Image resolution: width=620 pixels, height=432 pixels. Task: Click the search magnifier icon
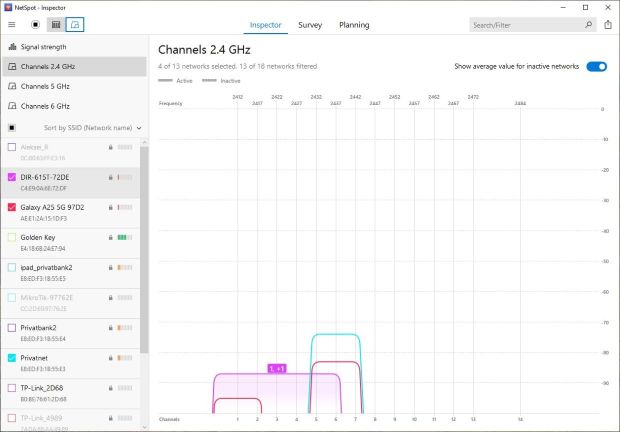[x=588, y=25]
